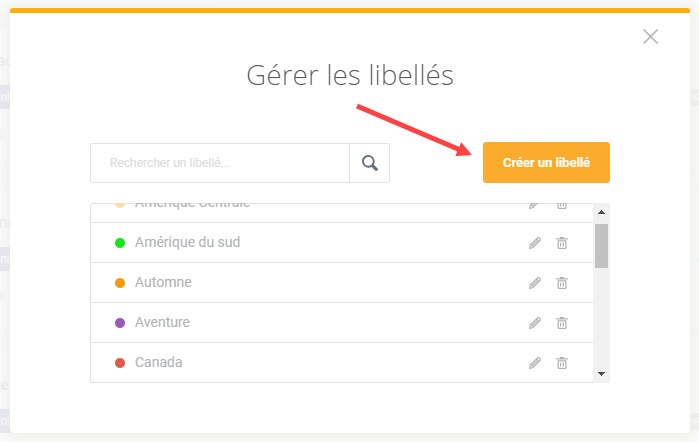Click the scrollbar up arrow
The width and height of the screenshot is (699, 442).
[x=601, y=212]
